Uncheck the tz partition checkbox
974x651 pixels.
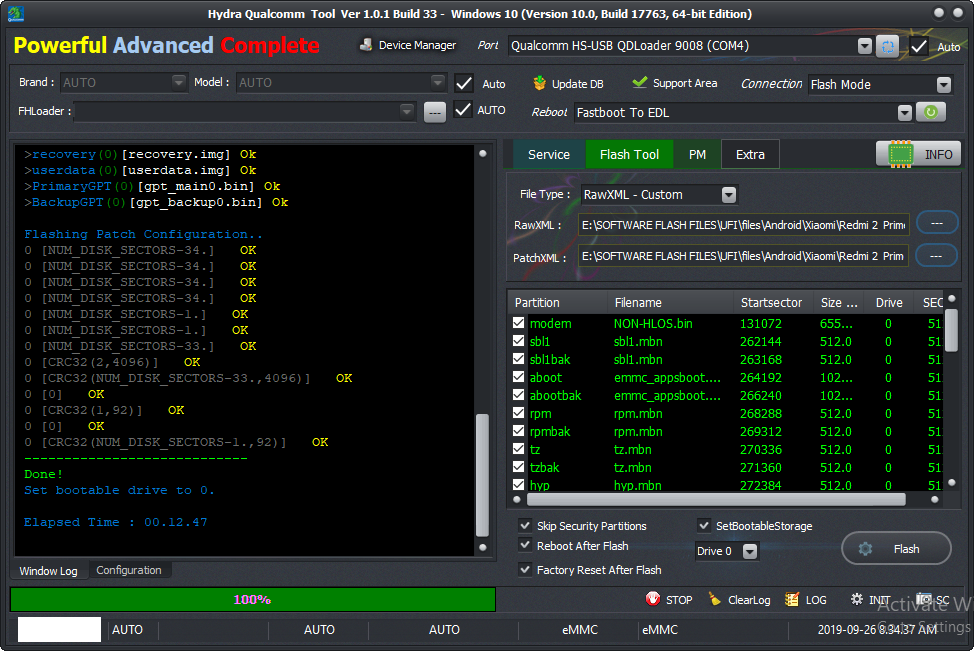tap(519, 449)
